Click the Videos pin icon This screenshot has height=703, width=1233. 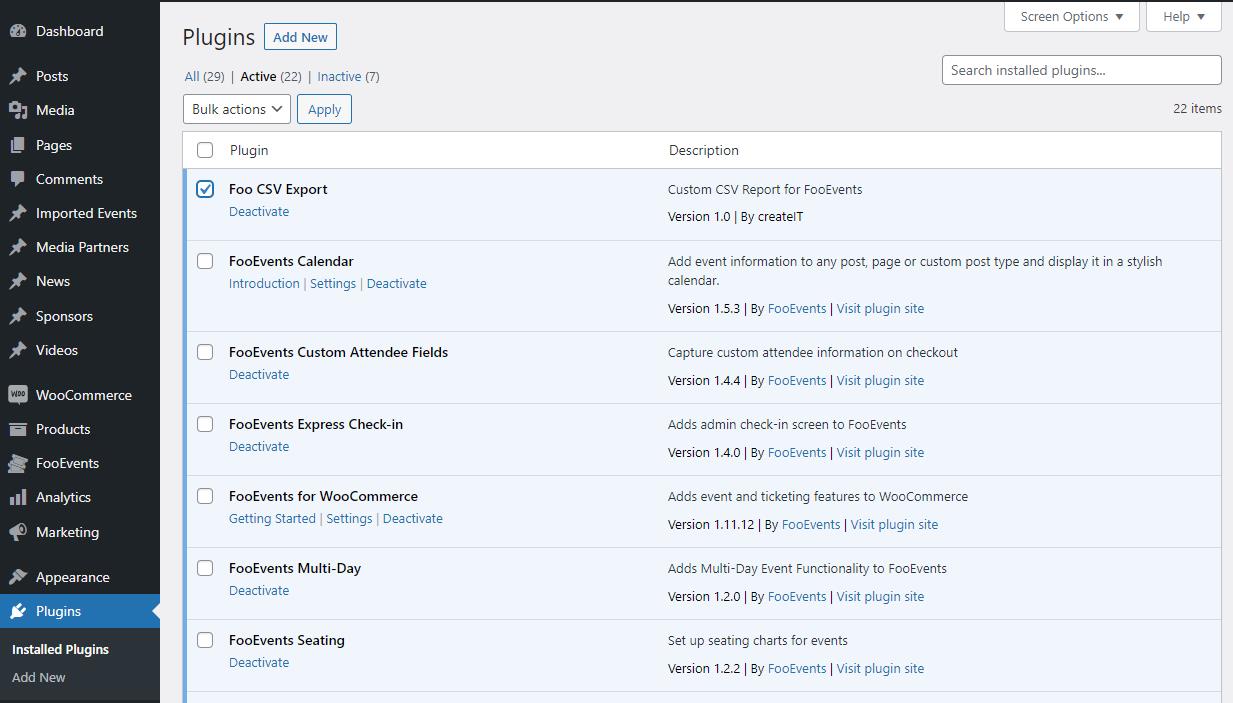17,350
